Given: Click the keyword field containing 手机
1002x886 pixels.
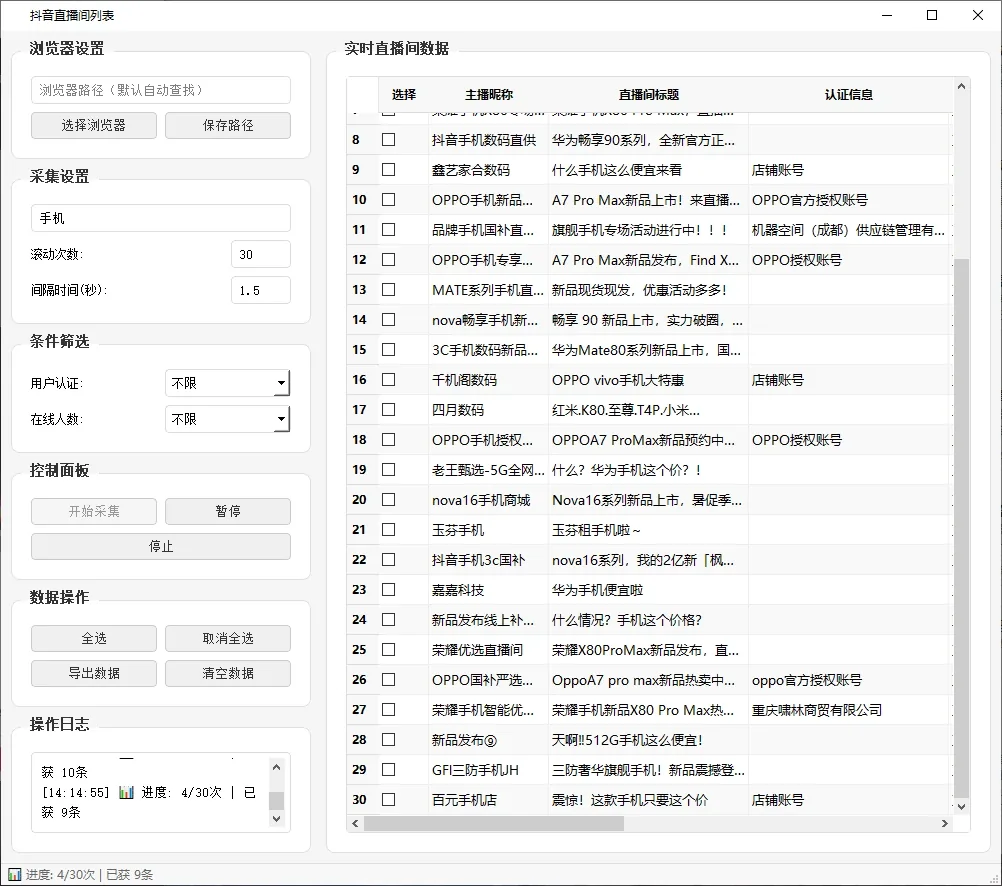Looking at the screenshot, I should click(x=161, y=218).
